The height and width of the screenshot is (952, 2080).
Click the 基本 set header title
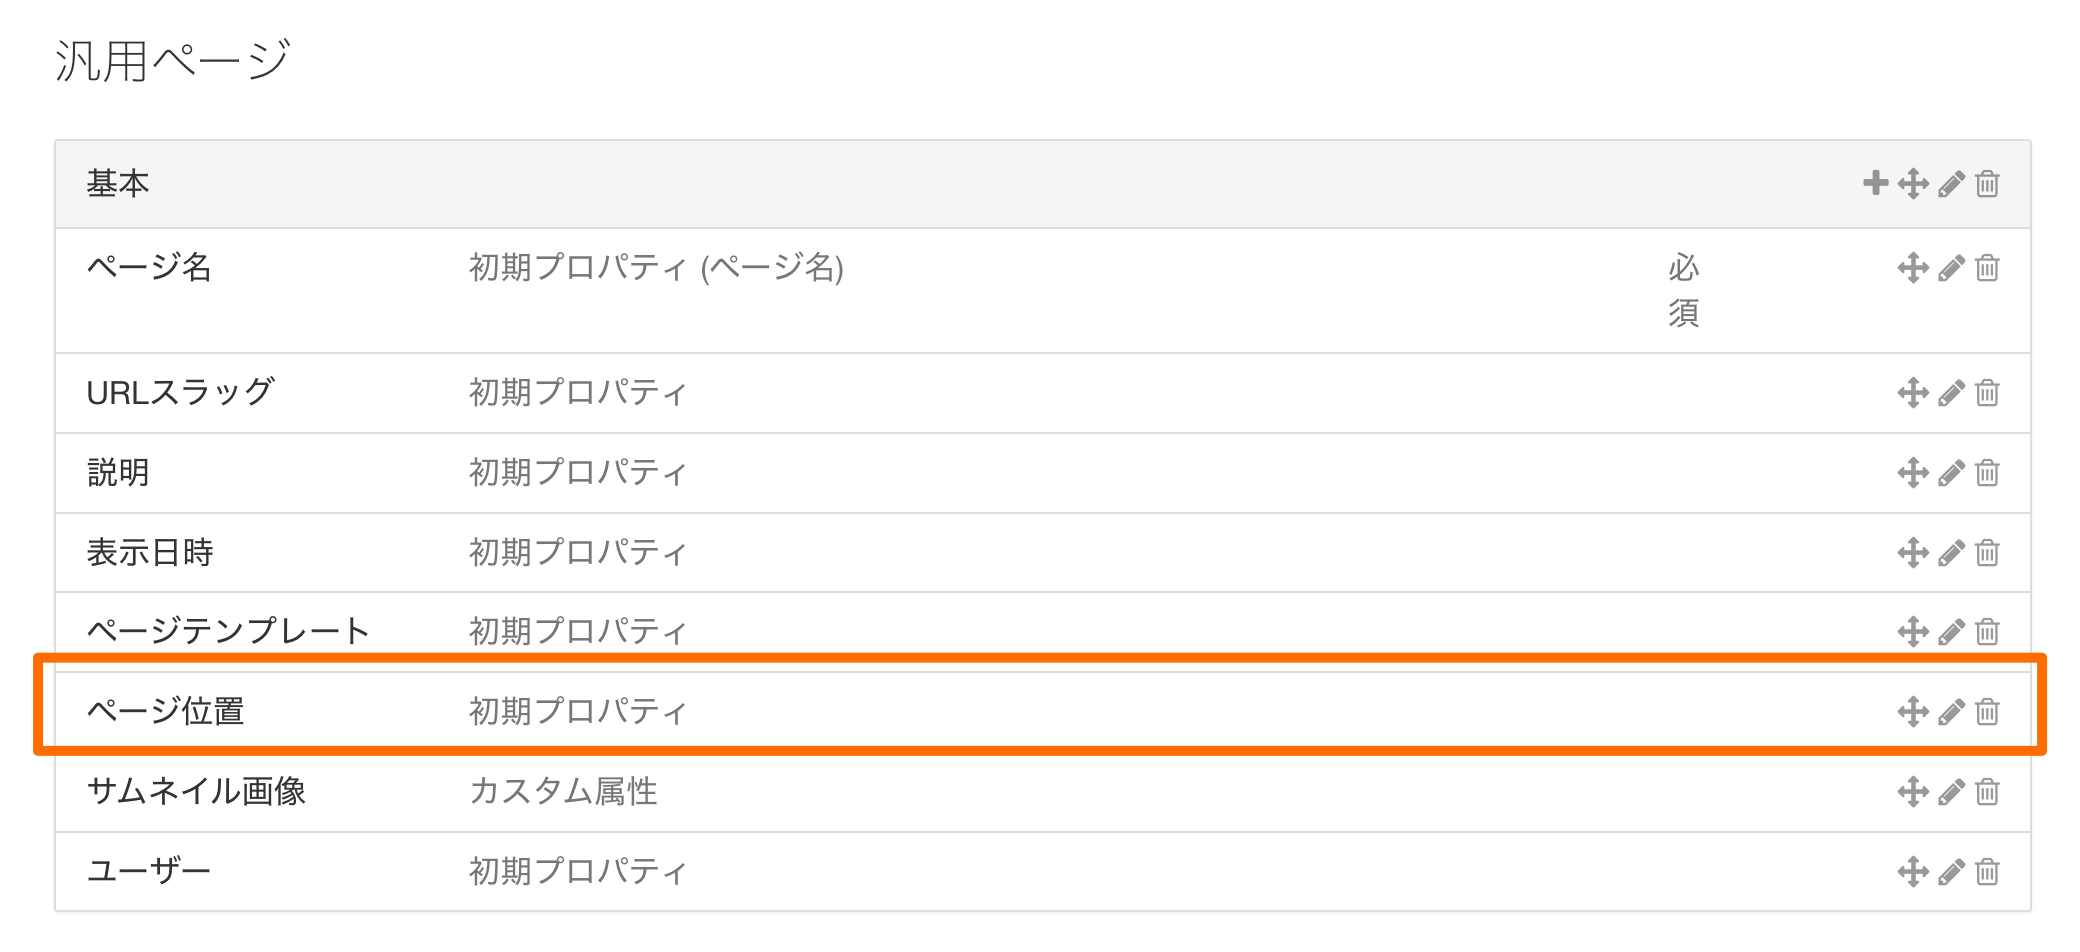(x=118, y=184)
